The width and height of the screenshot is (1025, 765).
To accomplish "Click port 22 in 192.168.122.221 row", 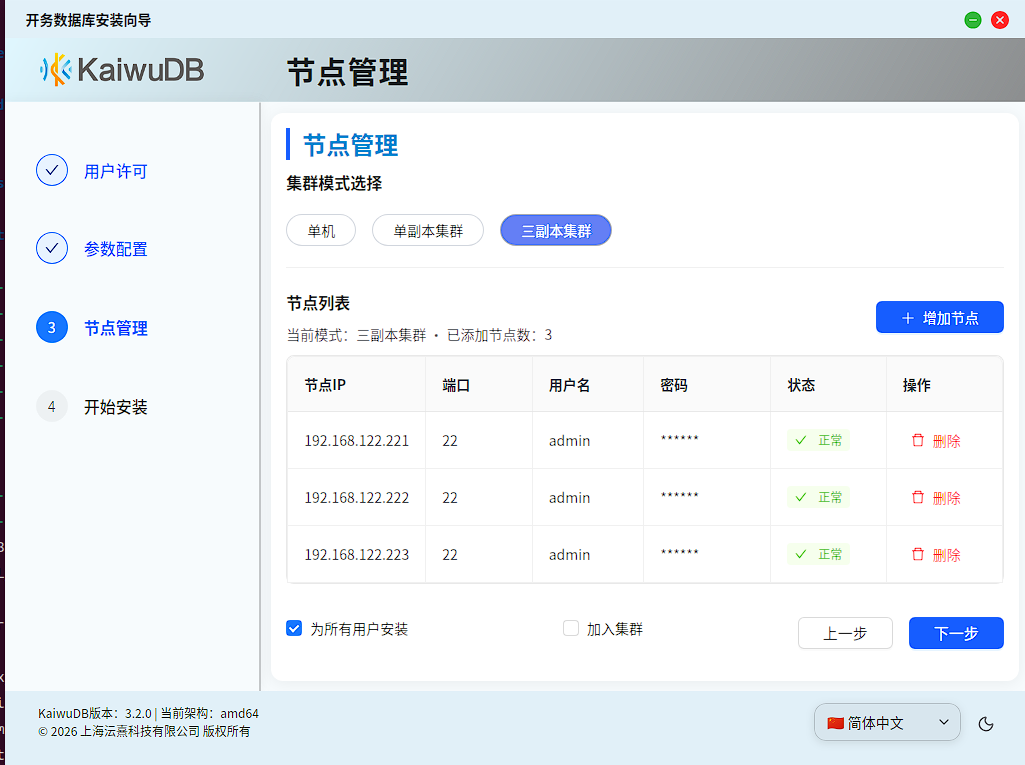I will (450, 441).
